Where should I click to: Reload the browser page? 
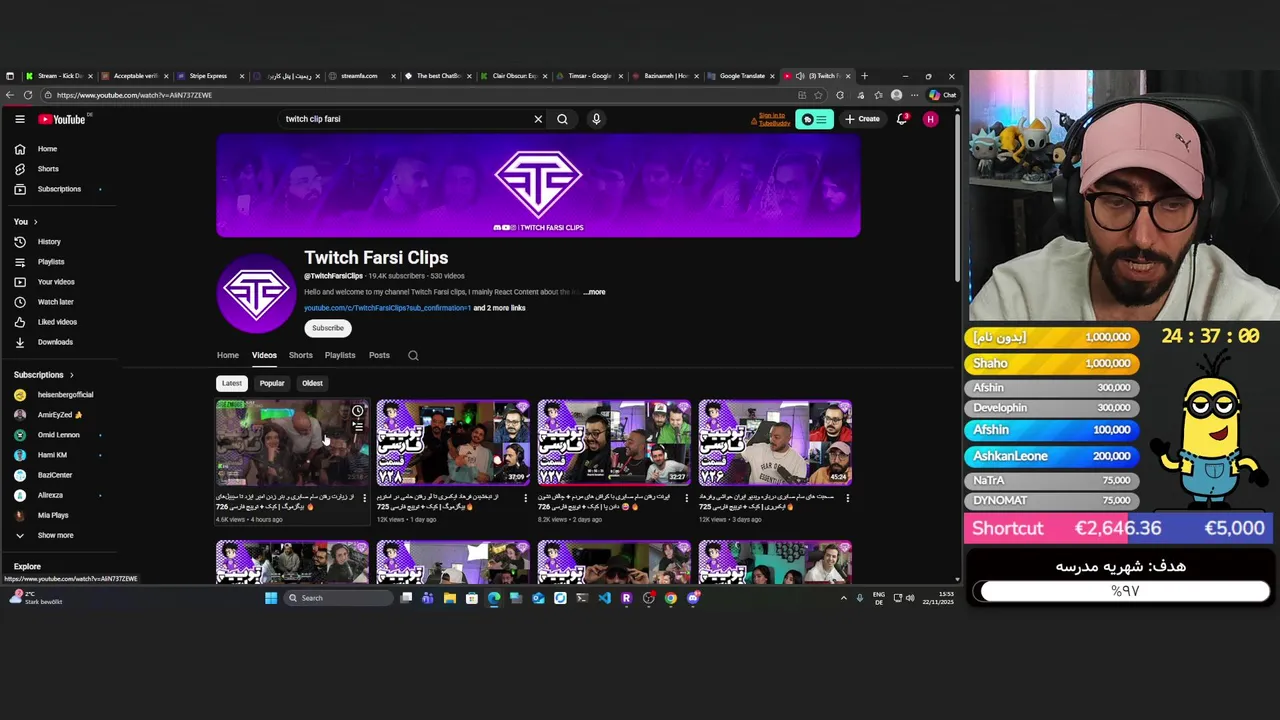pyautogui.click(x=28, y=95)
